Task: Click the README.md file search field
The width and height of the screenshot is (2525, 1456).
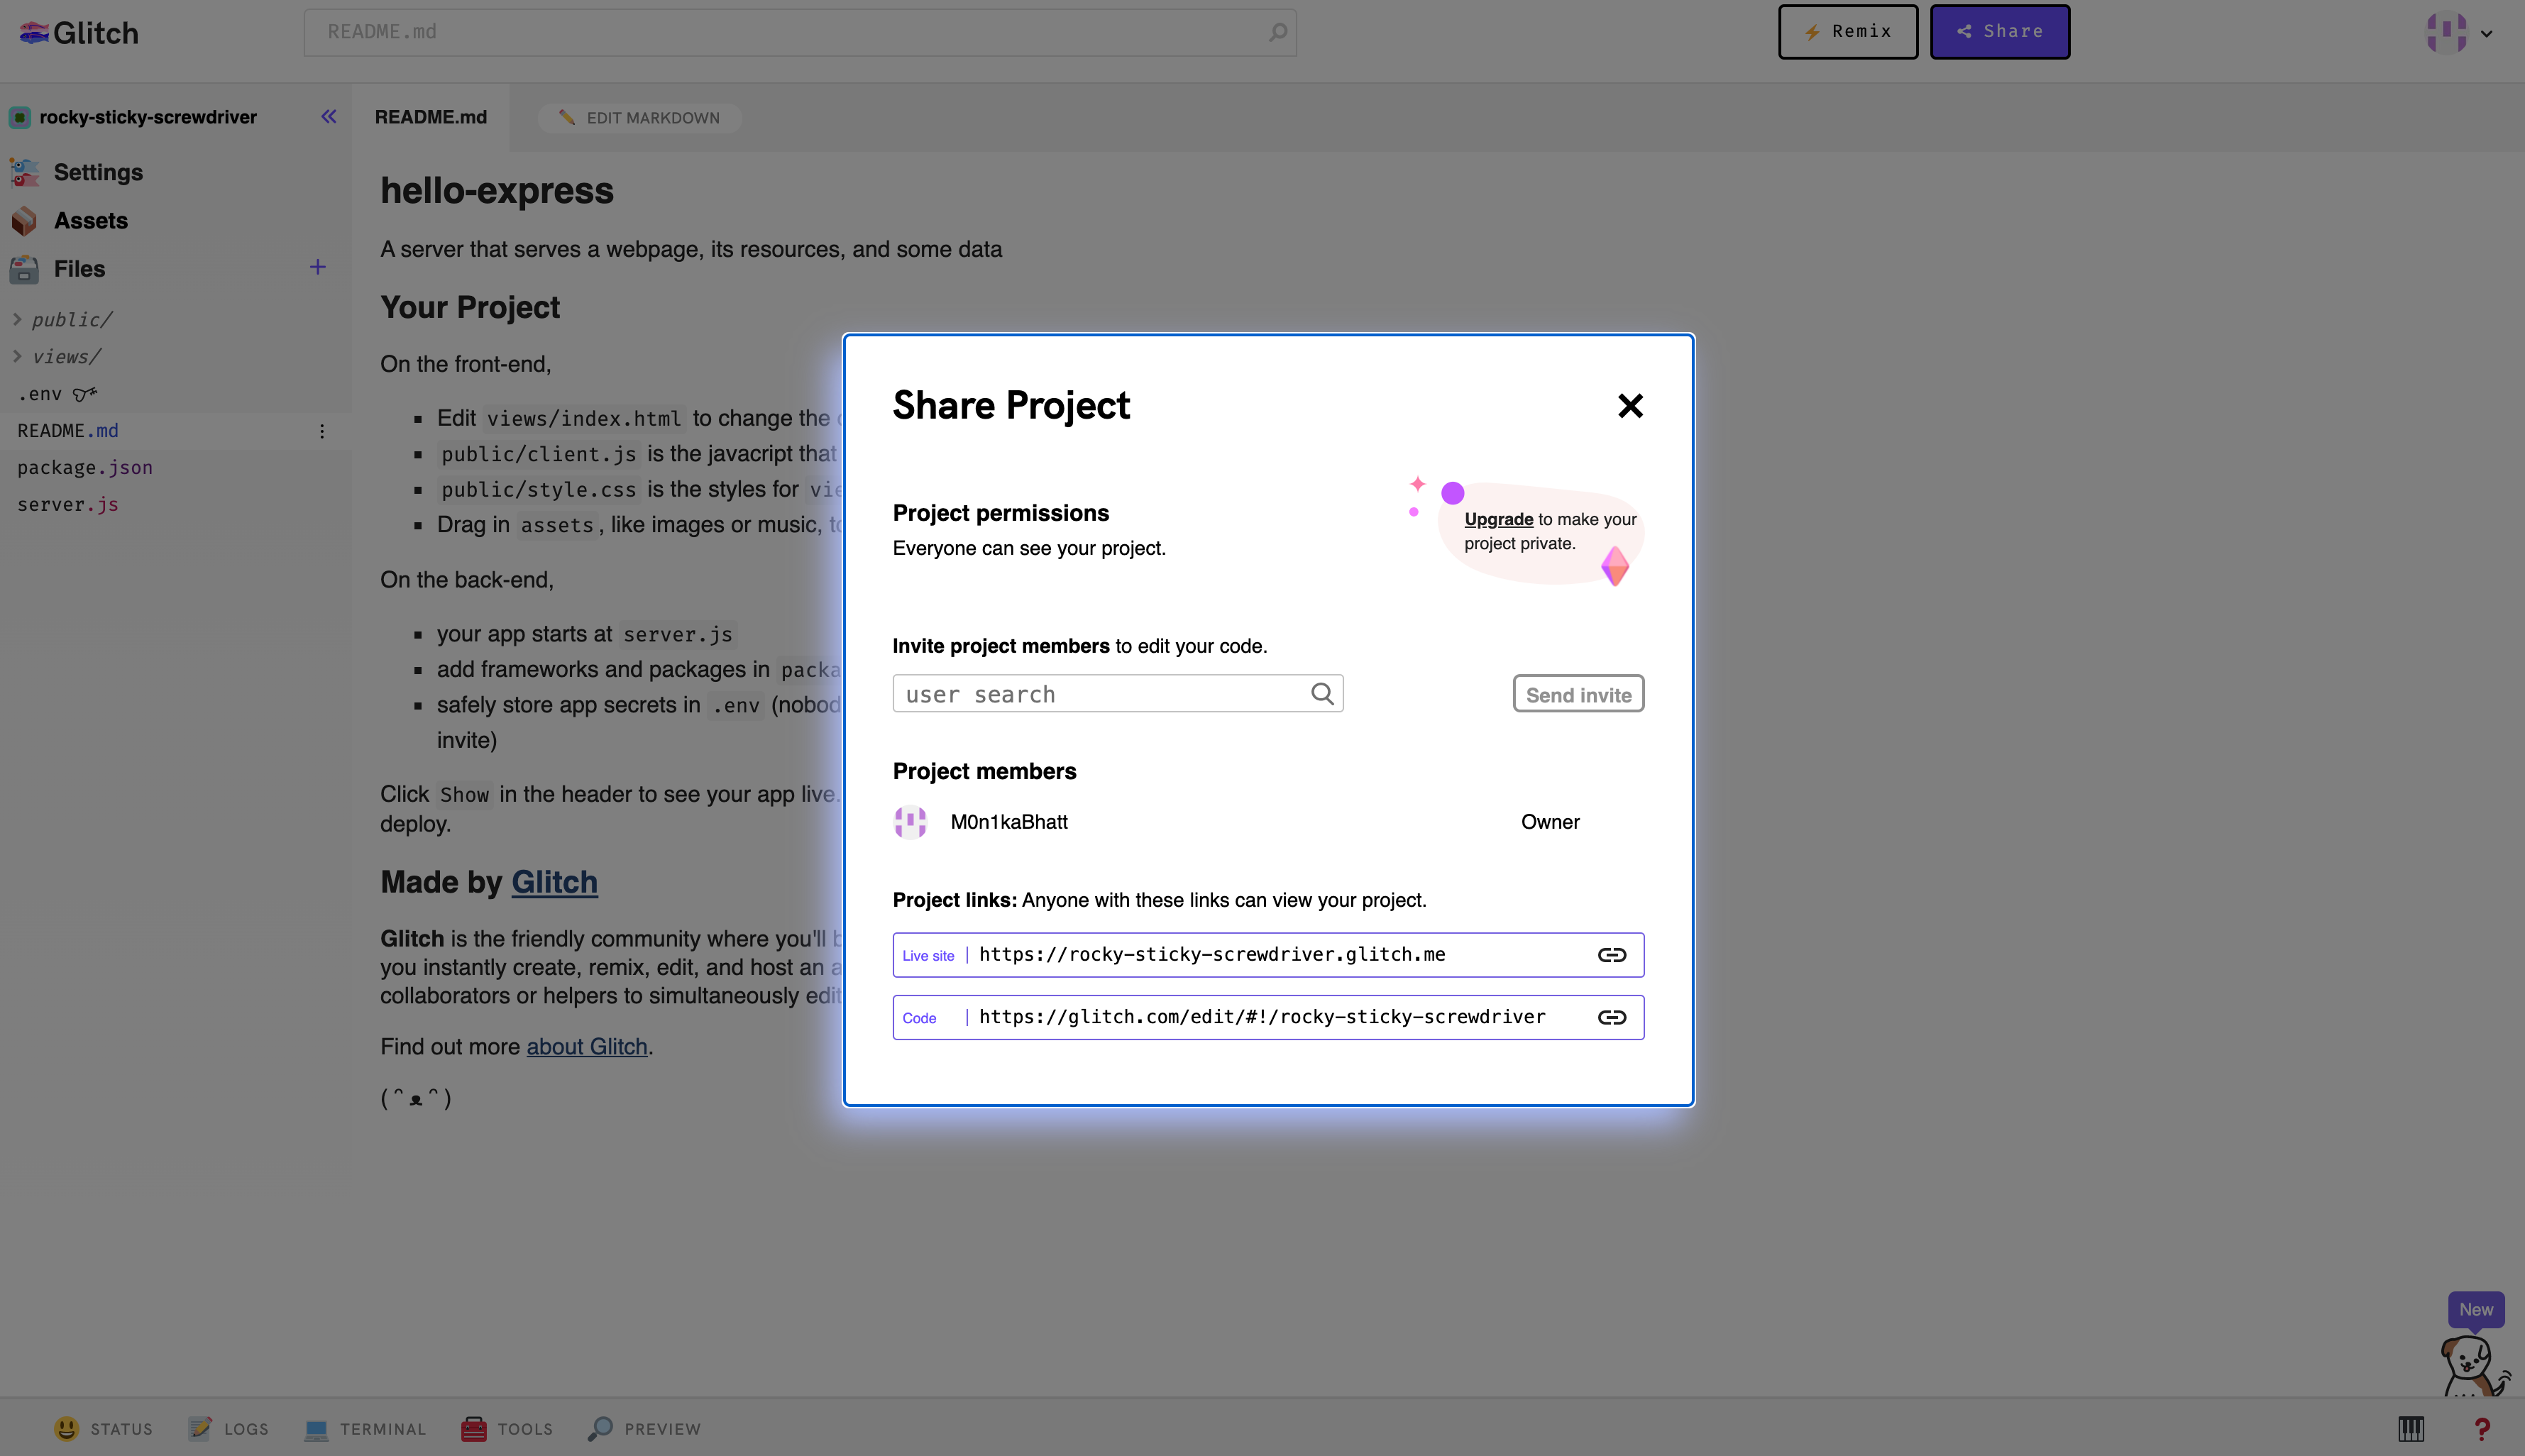Action: [x=800, y=32]
